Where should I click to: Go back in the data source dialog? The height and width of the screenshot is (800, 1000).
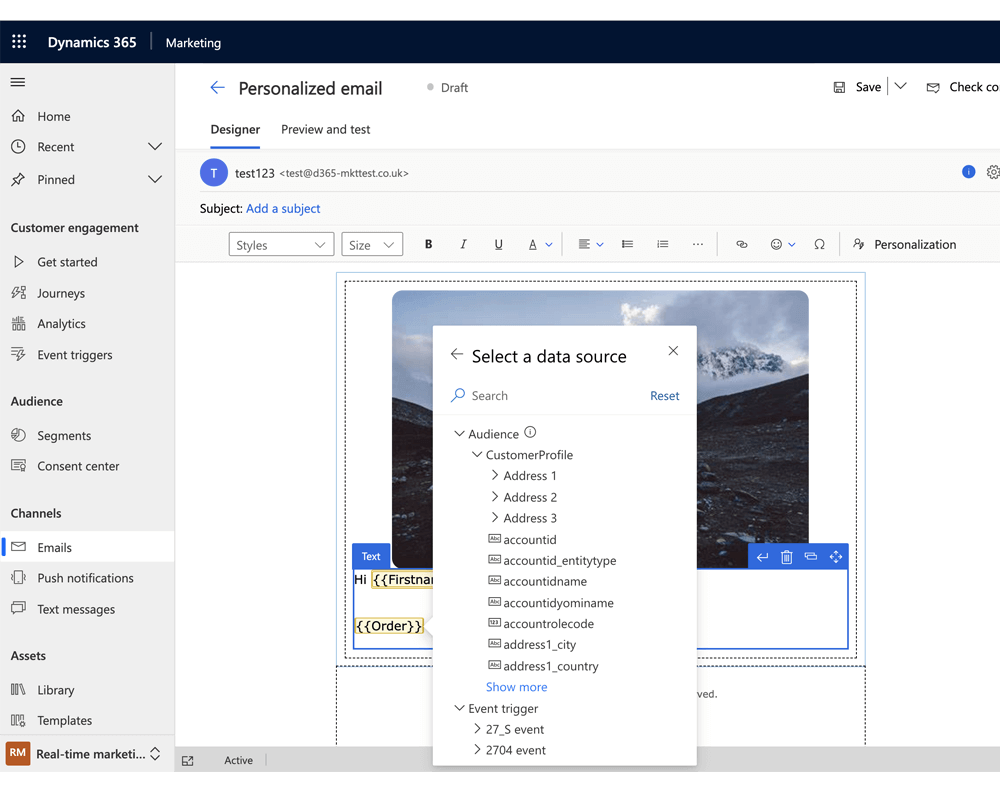[457, 354]
